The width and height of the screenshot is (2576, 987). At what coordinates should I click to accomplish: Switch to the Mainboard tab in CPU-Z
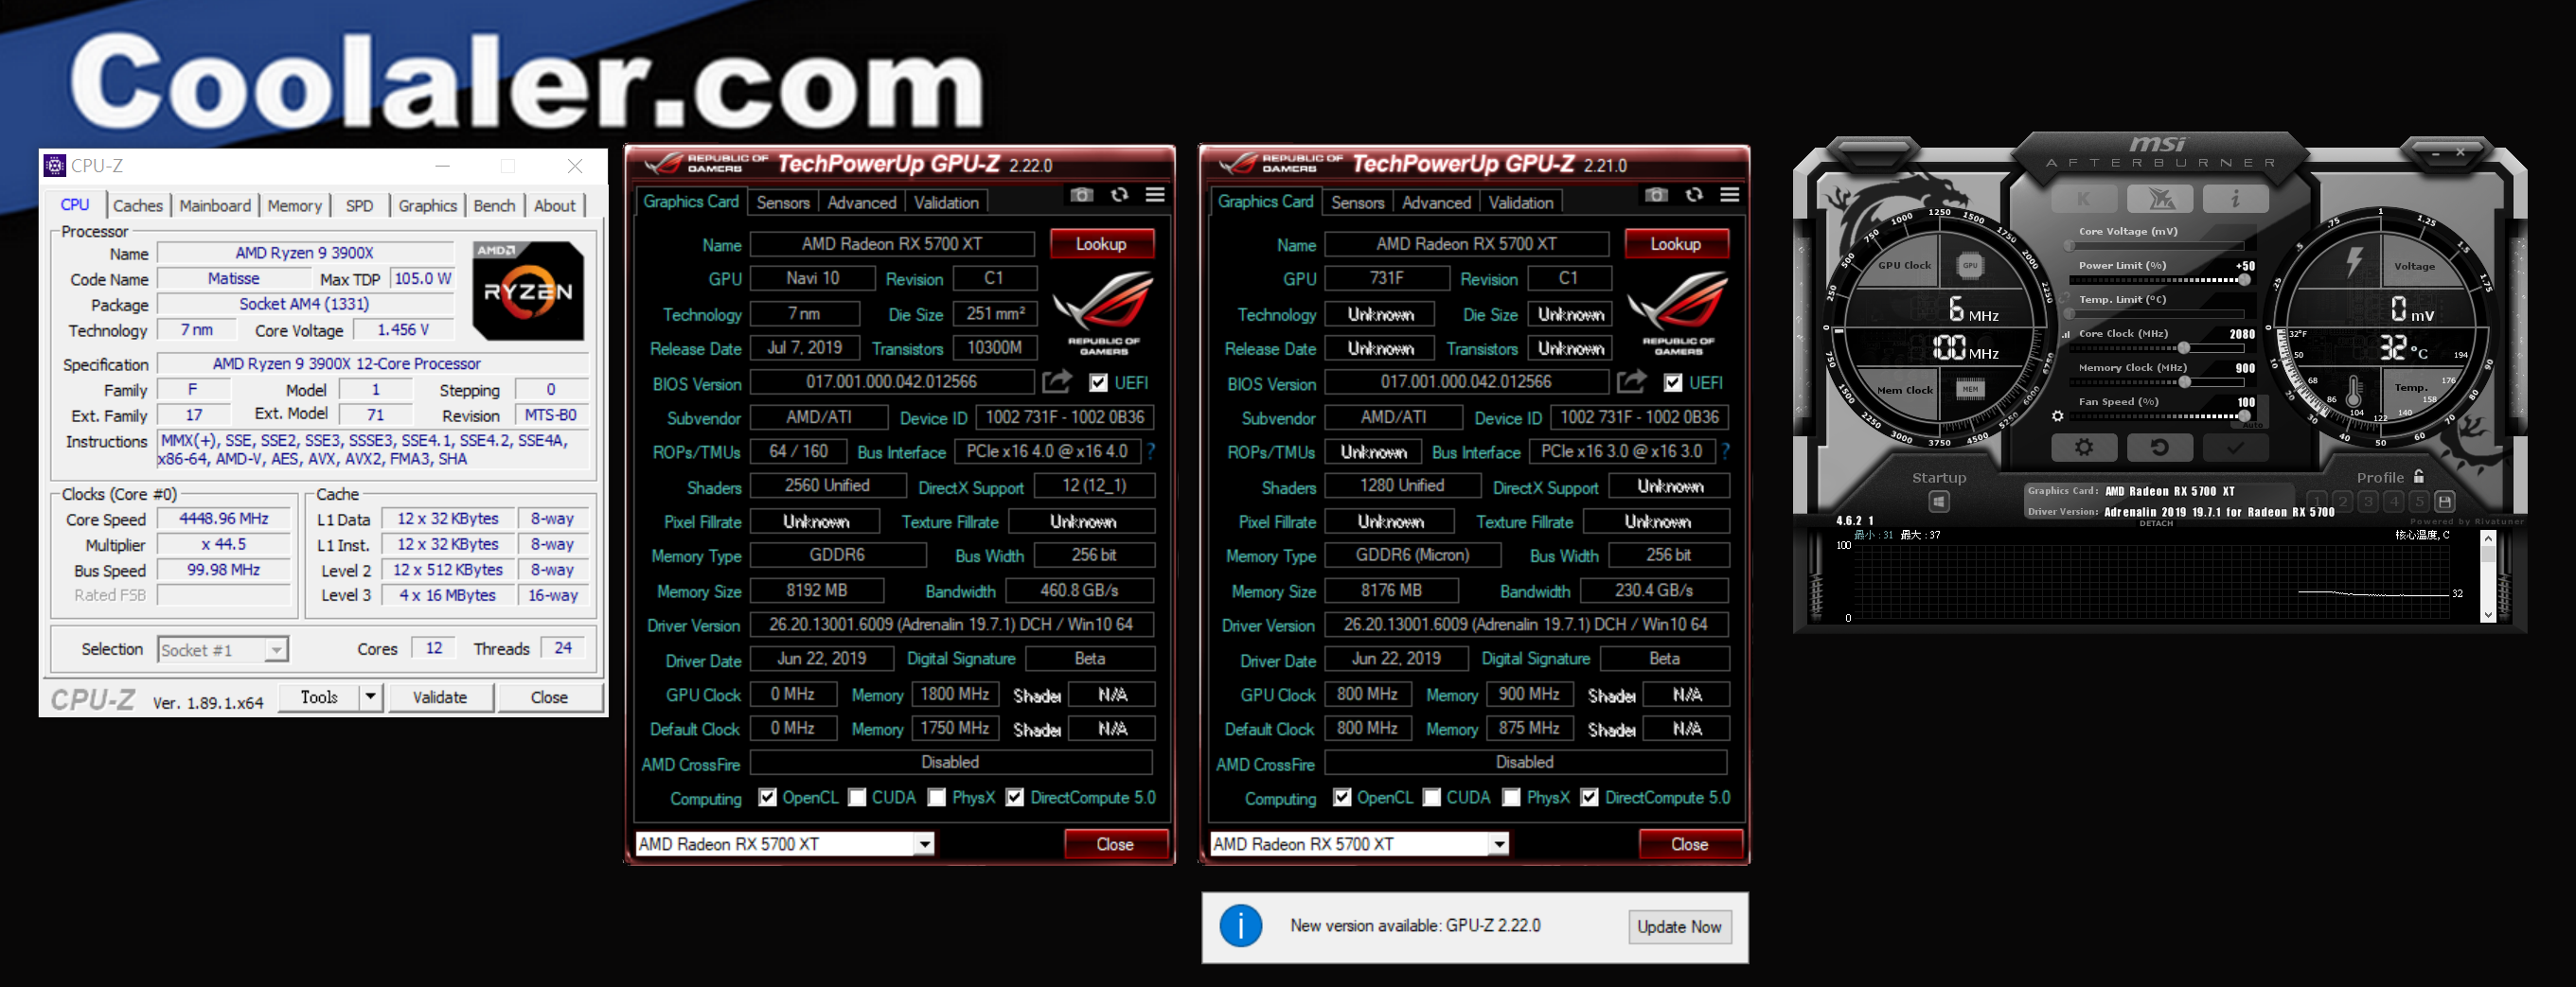[215, 206]
